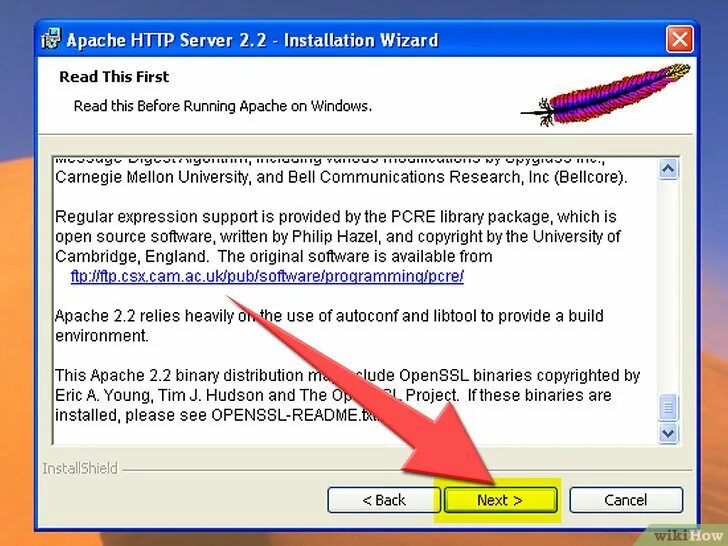Click 'Read this Before Running Apache on Windows.'

tap(222, 106)
